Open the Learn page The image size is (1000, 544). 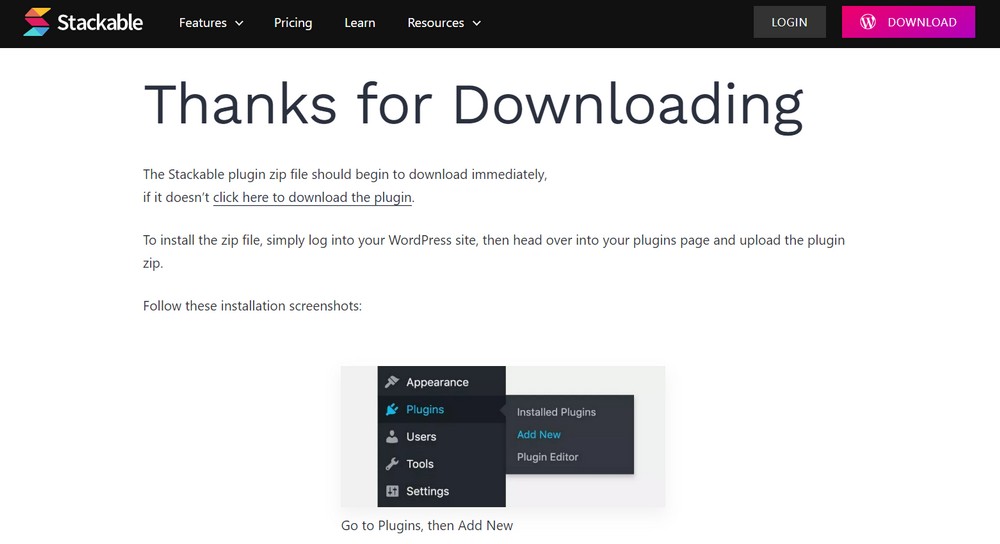point(360,23)
